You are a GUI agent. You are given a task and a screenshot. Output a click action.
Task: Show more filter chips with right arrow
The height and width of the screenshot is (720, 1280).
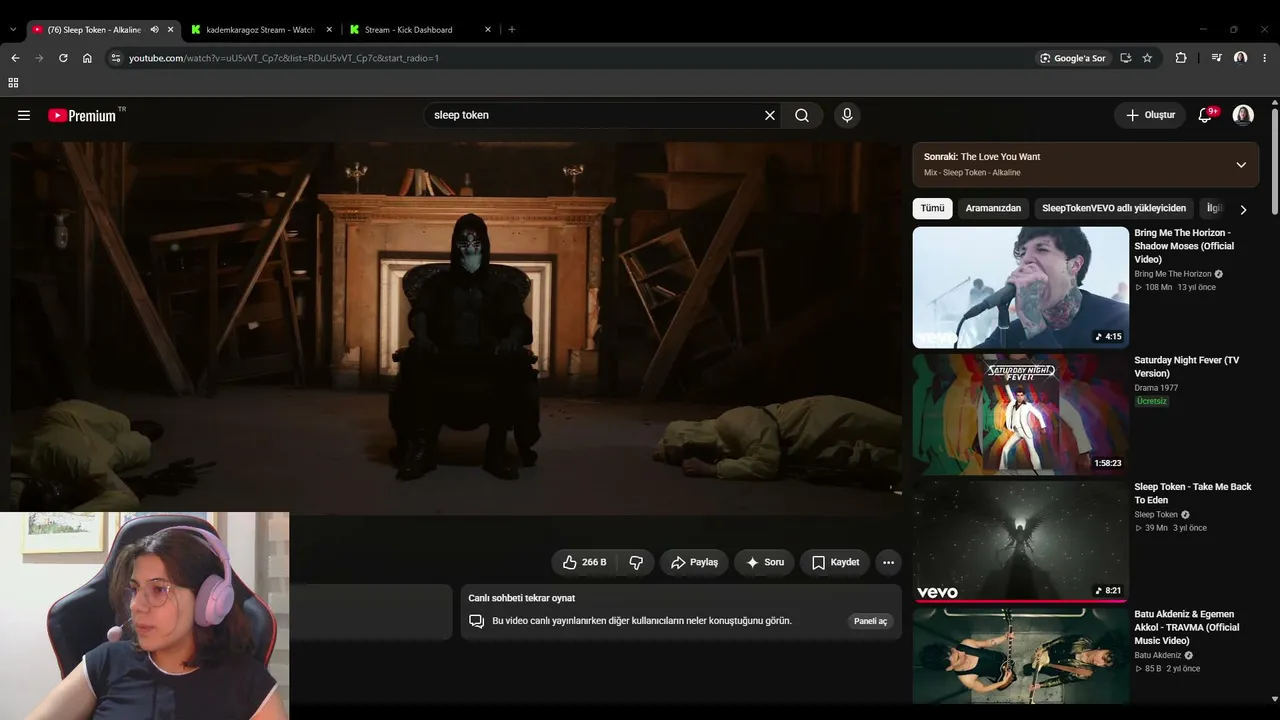click(1243, 209)
